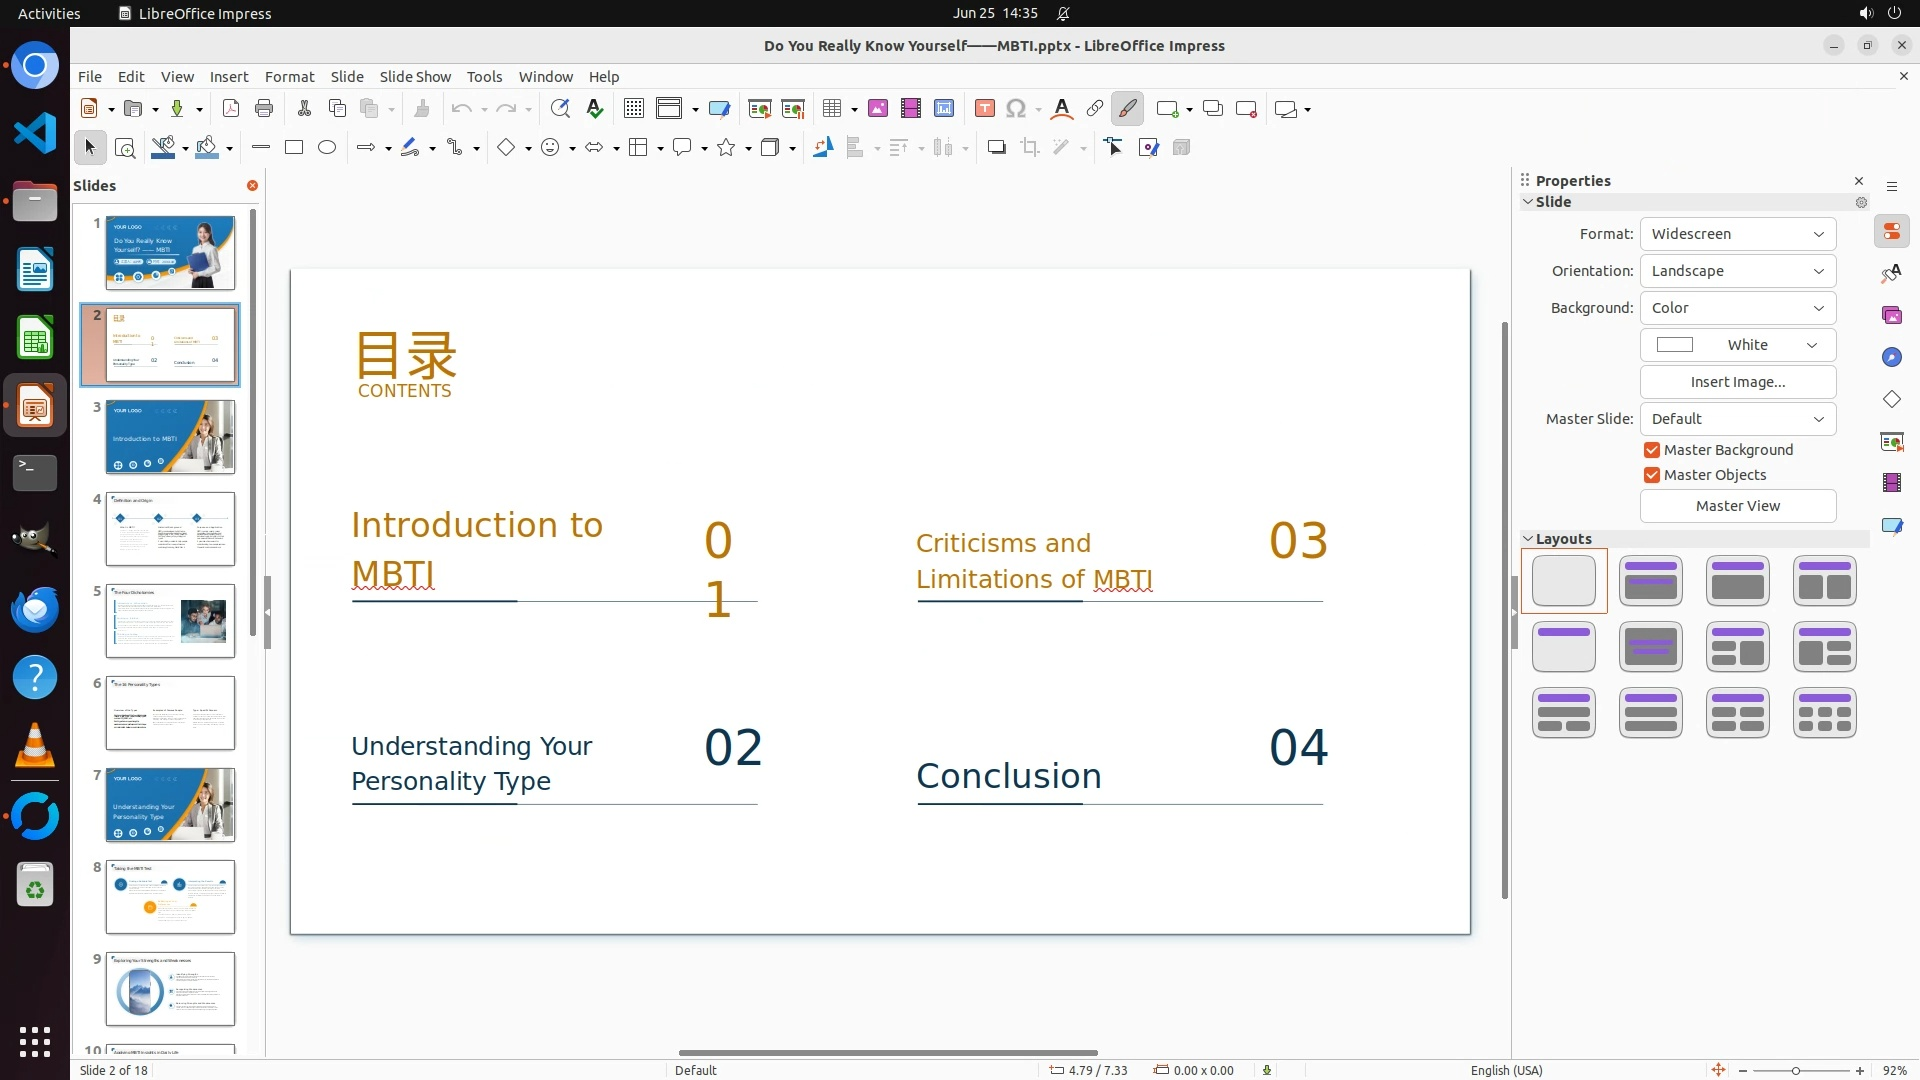
Task: Expand the Orientation Landscape dropdown
Action: click(1737, 271)
